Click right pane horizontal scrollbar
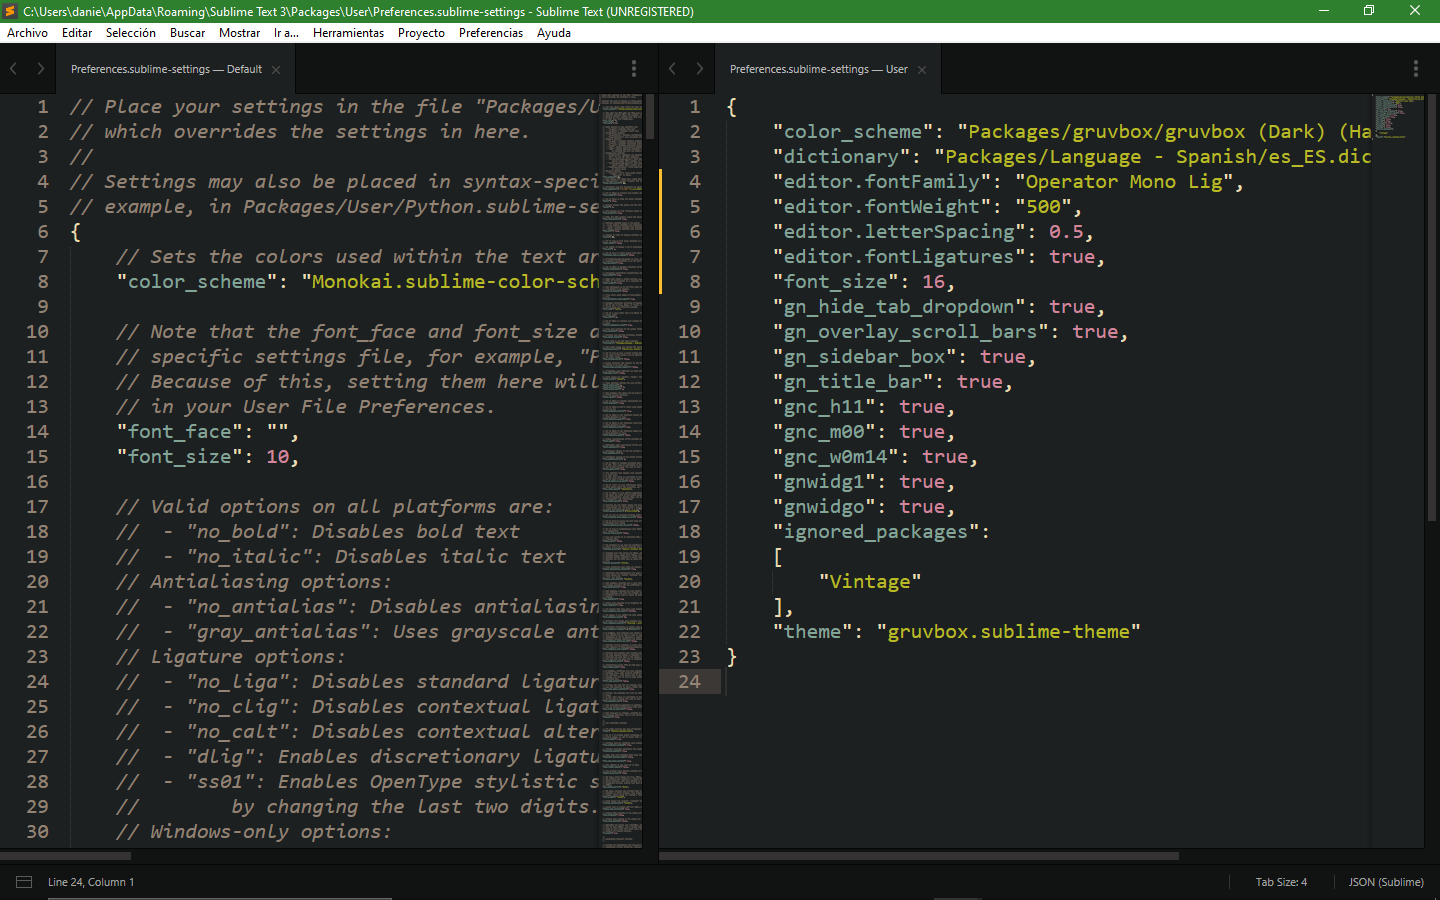 point(919,856)
